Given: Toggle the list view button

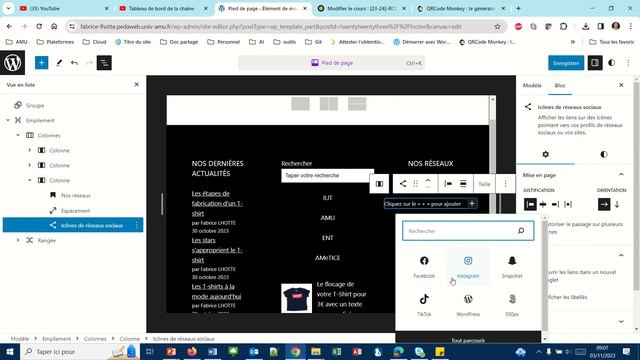Looking at the screenshot, I should coord(104,63).
